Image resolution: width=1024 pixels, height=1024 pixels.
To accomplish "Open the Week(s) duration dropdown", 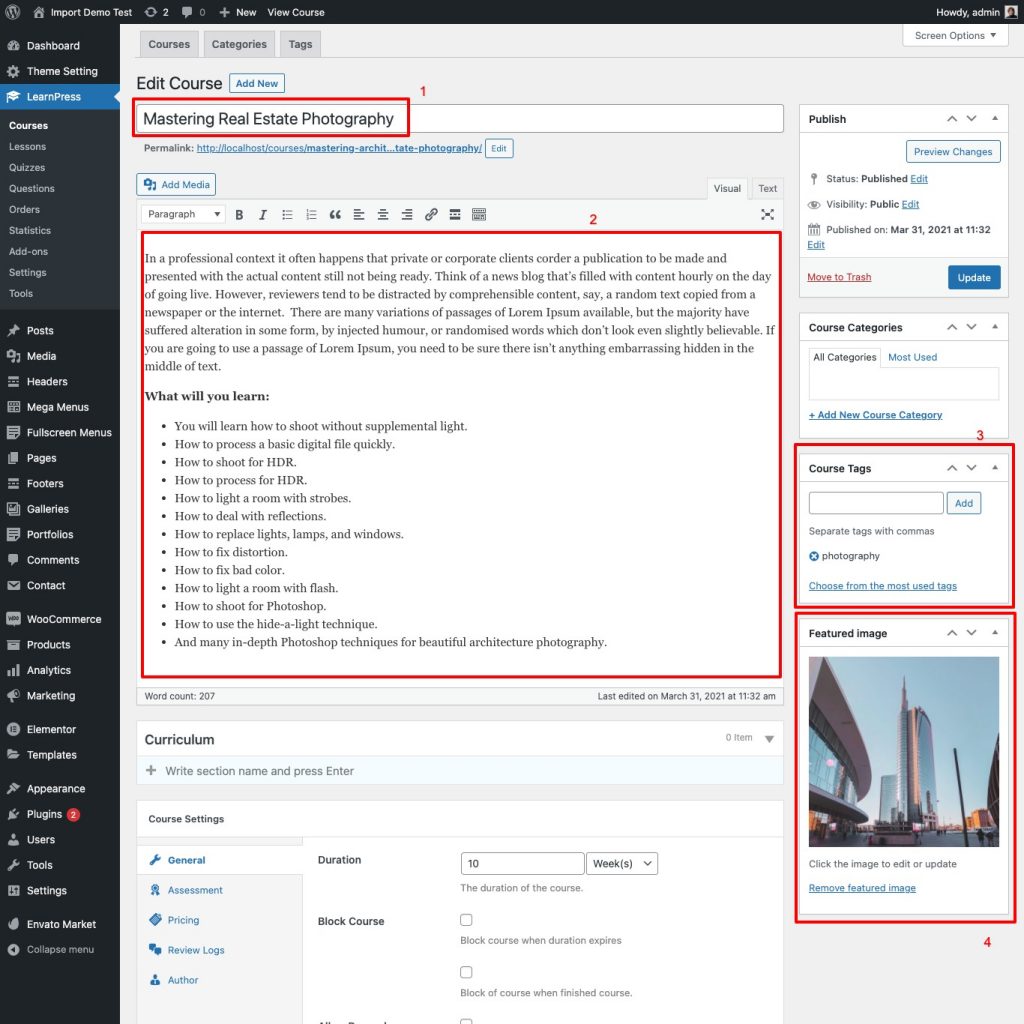I will (x=621, y=863).
